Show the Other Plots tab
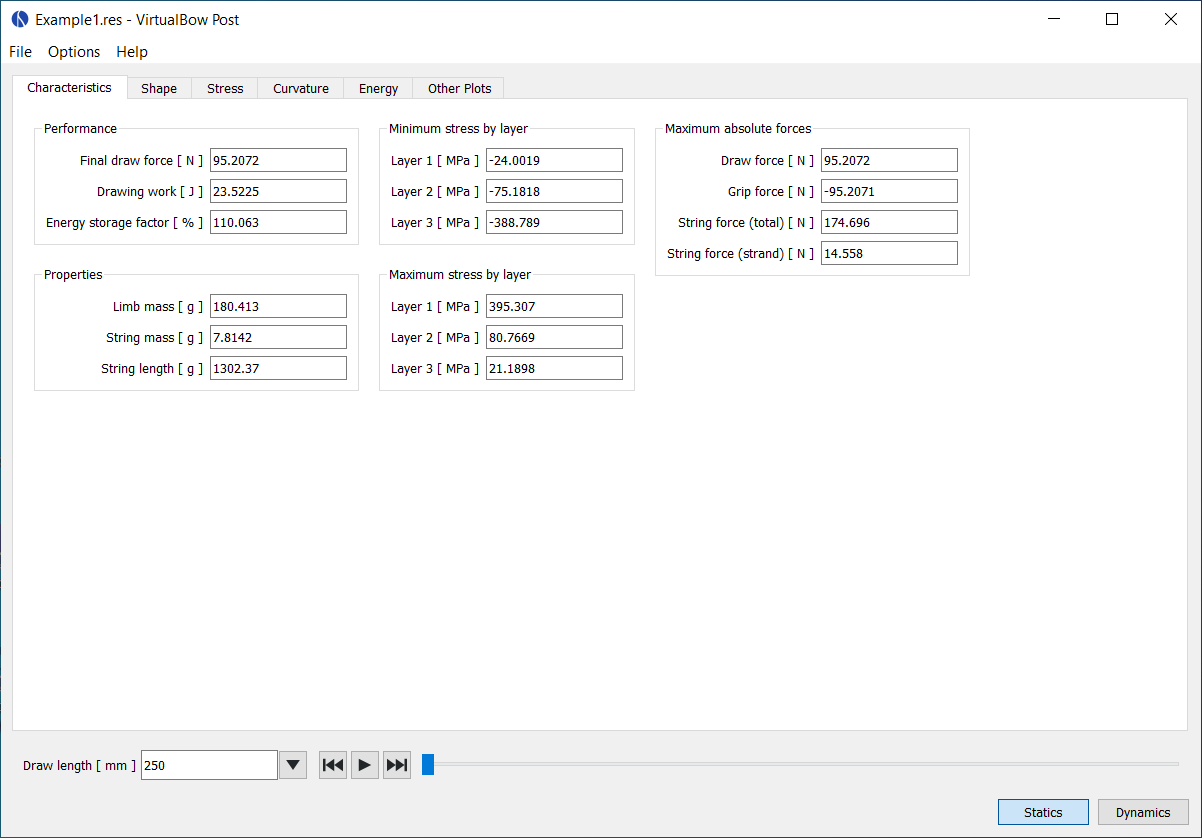The height and width of the screenshot is (838, 1202). coord(459,88)
